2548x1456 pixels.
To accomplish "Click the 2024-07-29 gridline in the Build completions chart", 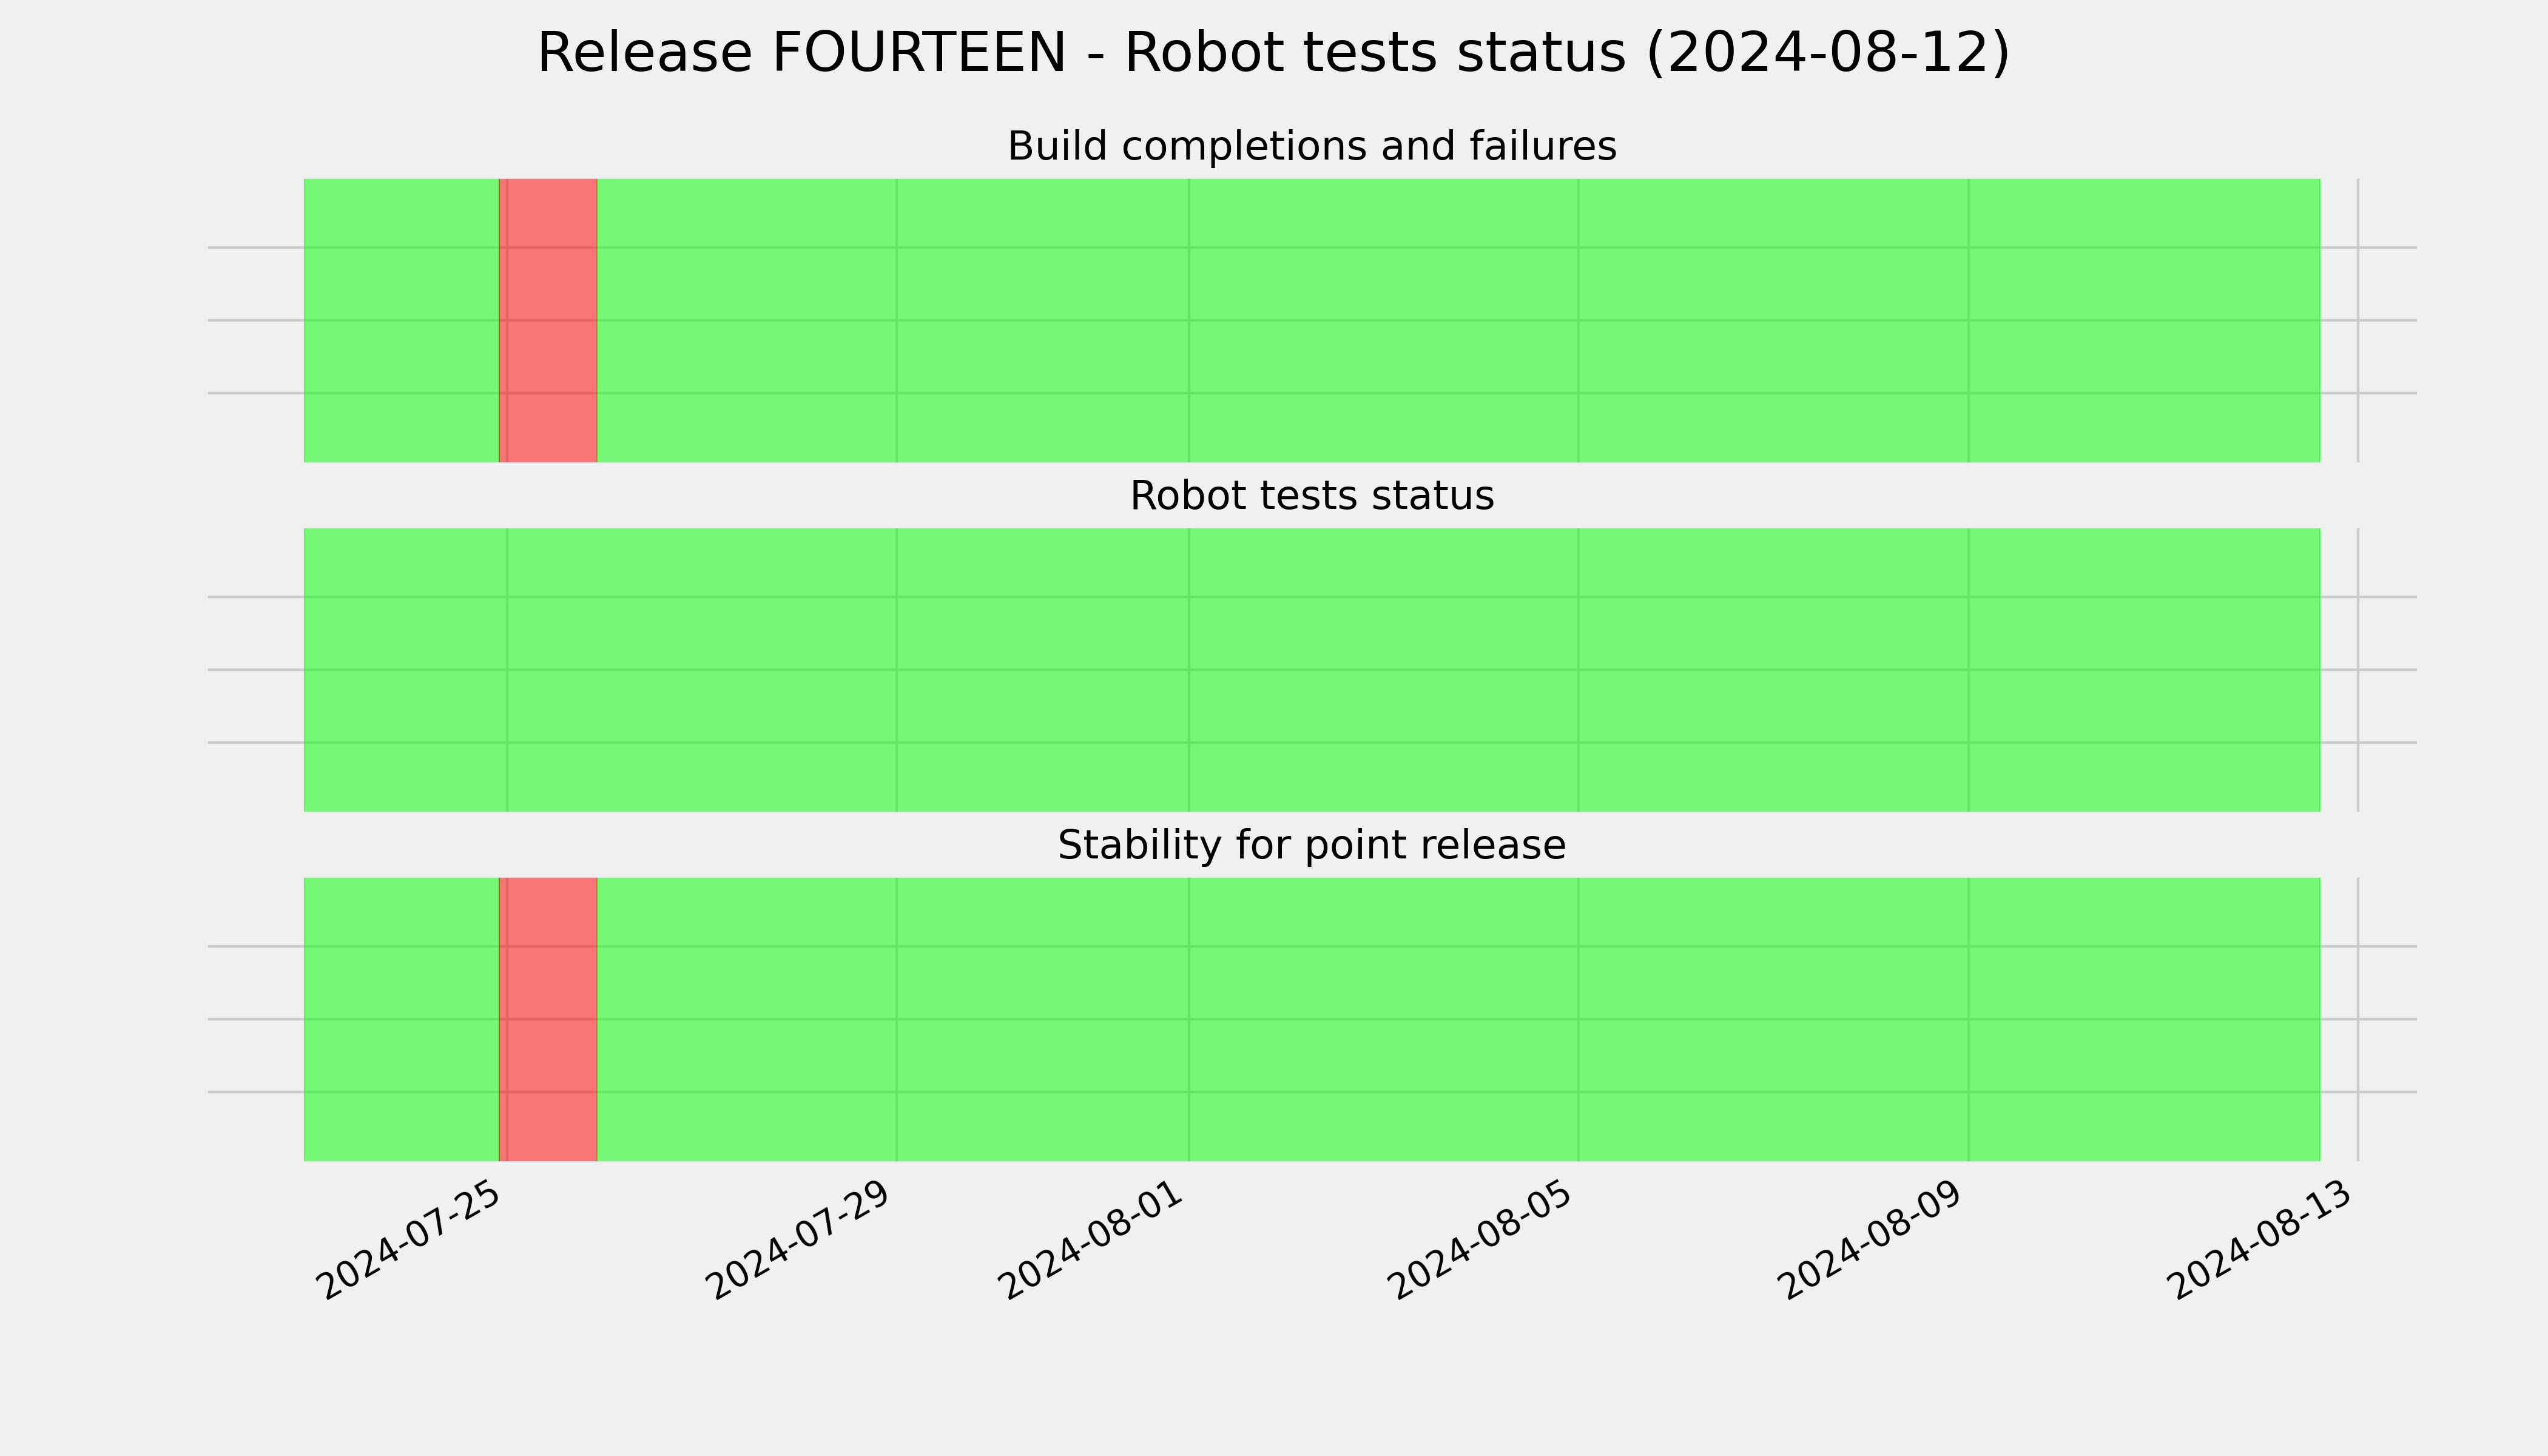I will [x=897, y=321].
